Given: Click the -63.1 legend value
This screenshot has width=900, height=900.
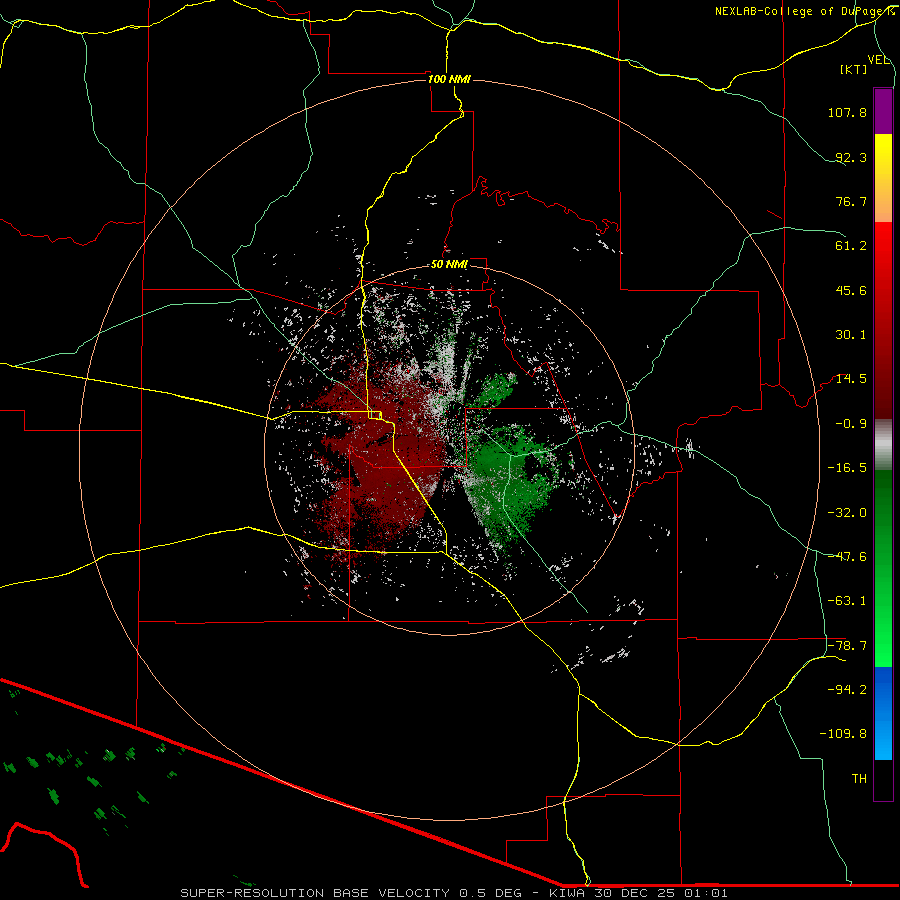Looking at the screenshot, I should [x=847, y=601].
